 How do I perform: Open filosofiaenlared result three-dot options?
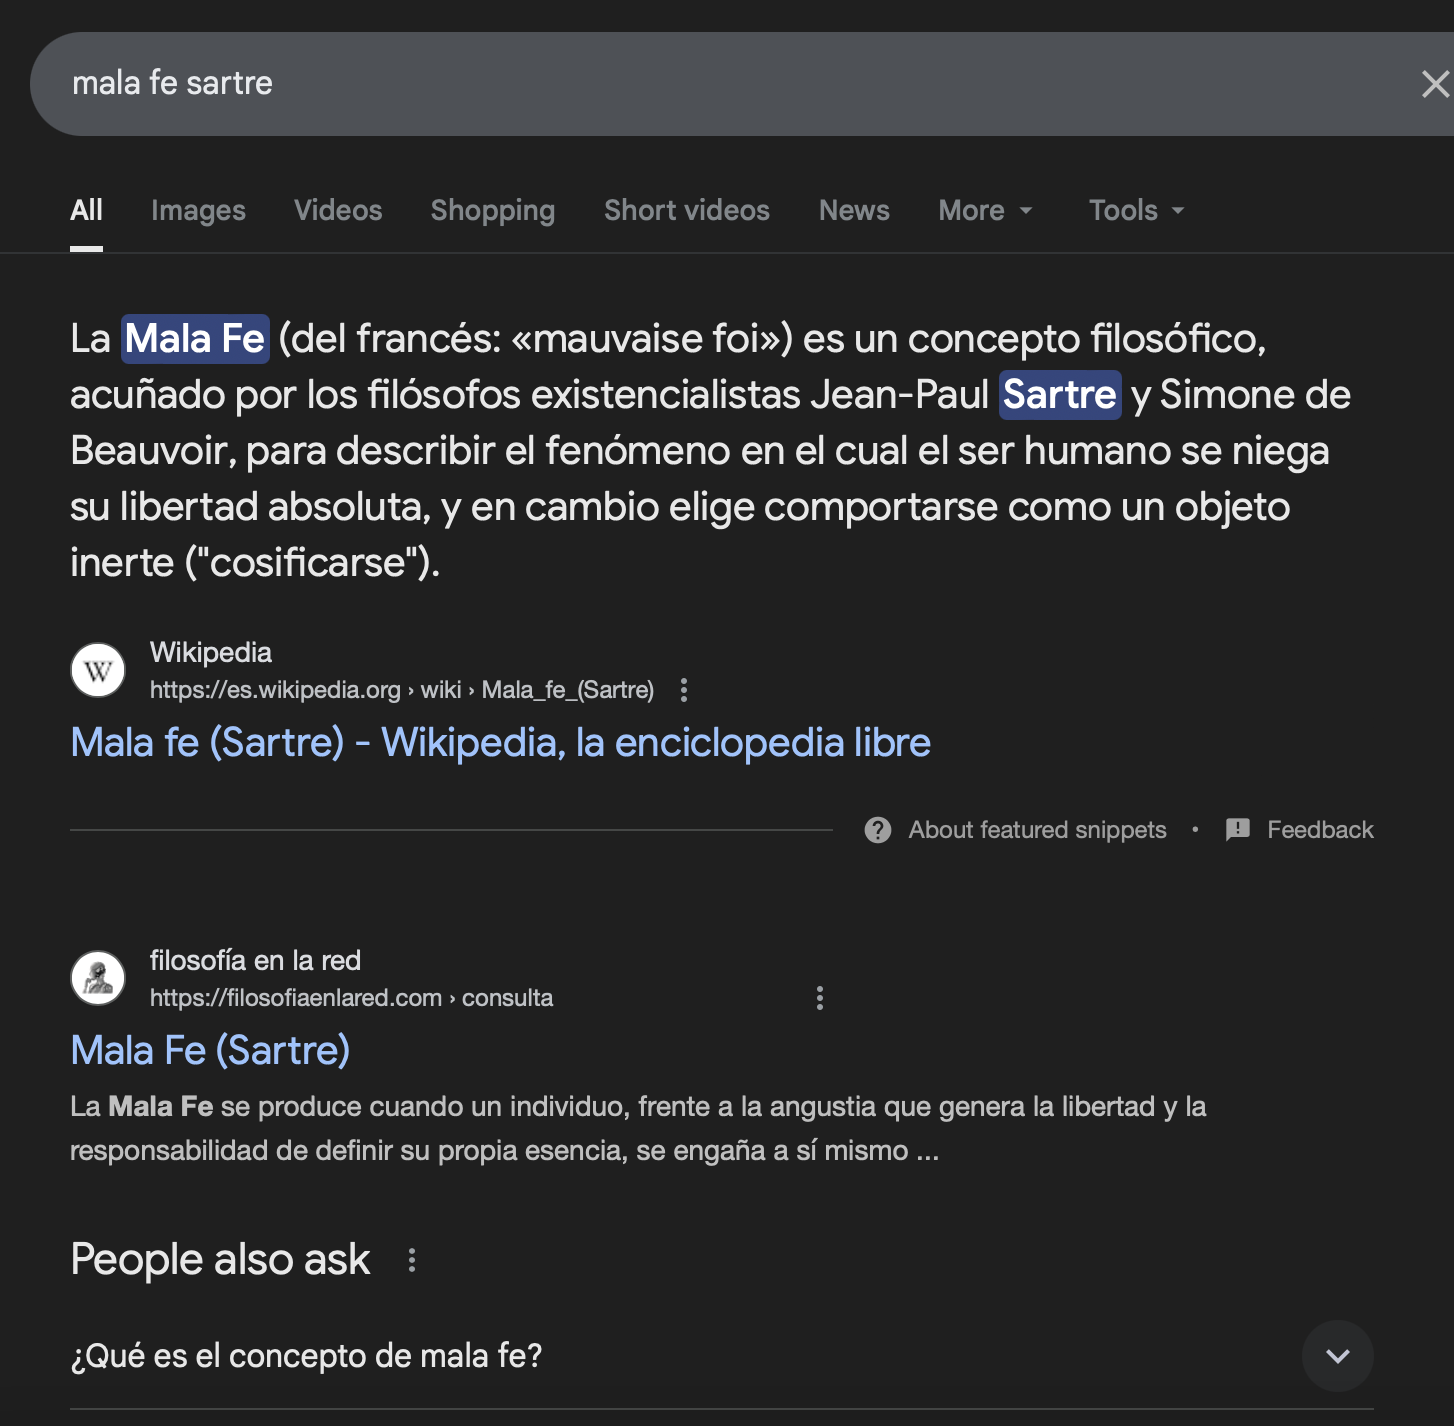click(x=820, y=998)
